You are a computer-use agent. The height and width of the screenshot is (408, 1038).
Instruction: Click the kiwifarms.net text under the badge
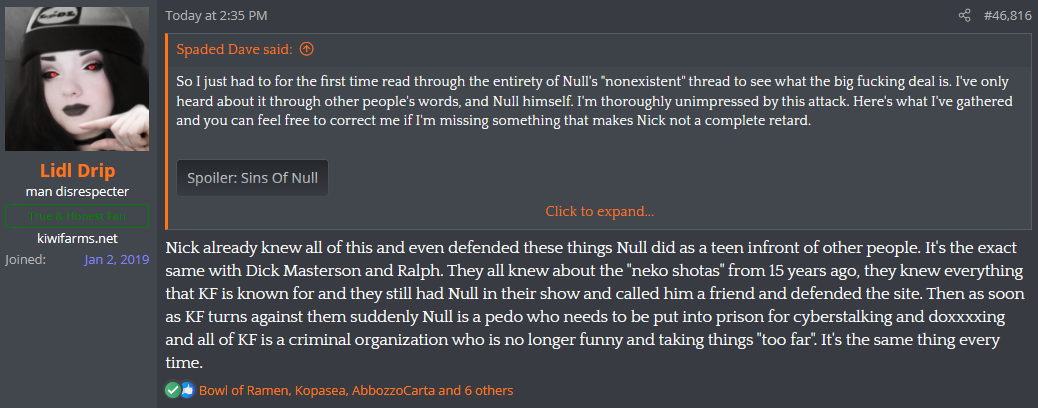(78, 238)
